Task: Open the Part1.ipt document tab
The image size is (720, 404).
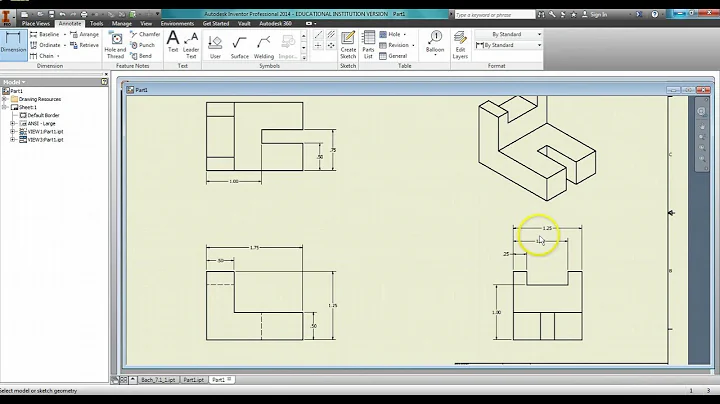Action: pyautogui.click(x=193, y=380)
